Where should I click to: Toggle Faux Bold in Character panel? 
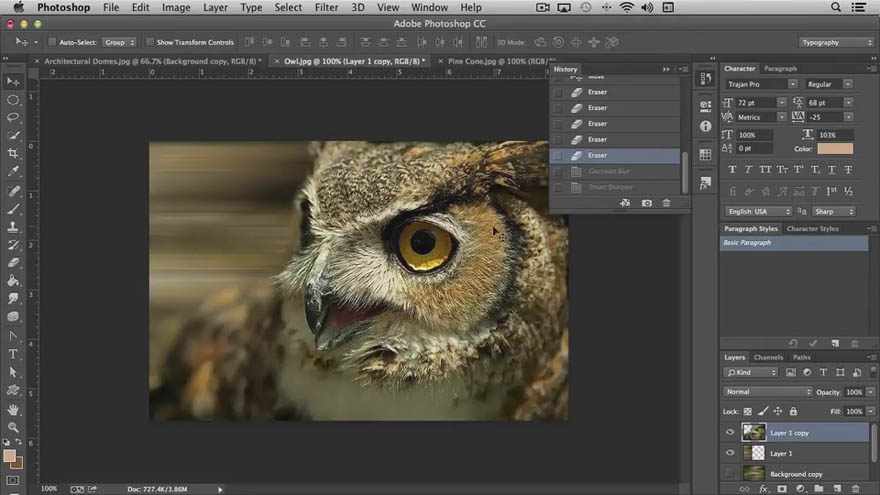[732, 169]
